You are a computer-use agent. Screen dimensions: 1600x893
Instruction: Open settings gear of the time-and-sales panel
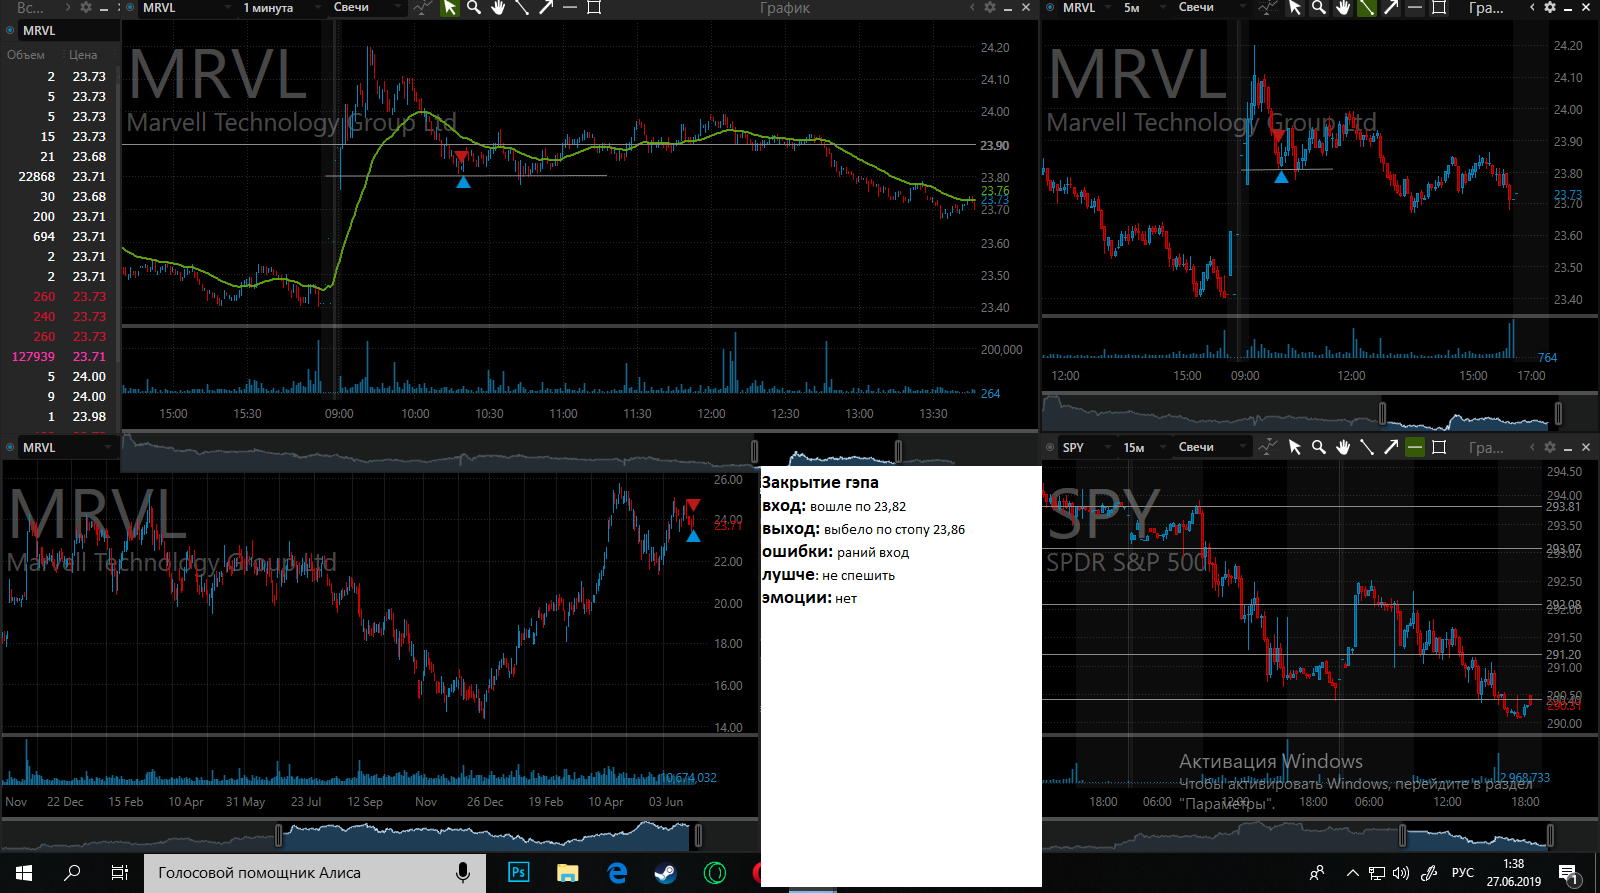click(86, 7)
